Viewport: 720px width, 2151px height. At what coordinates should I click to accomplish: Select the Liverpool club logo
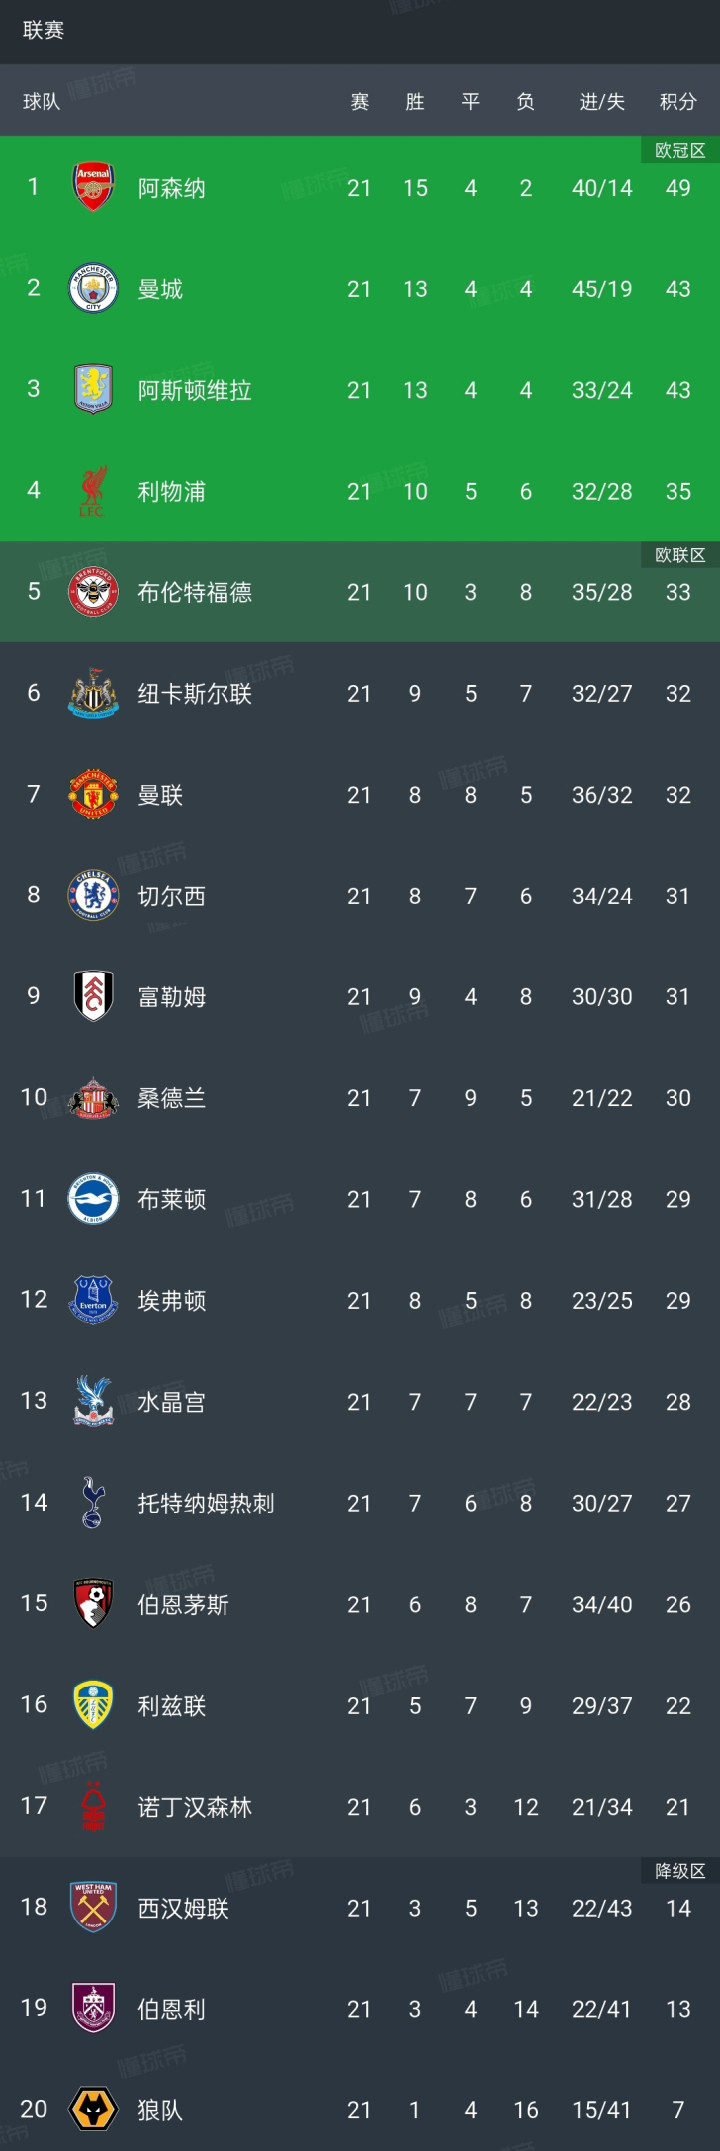point(93,491)
